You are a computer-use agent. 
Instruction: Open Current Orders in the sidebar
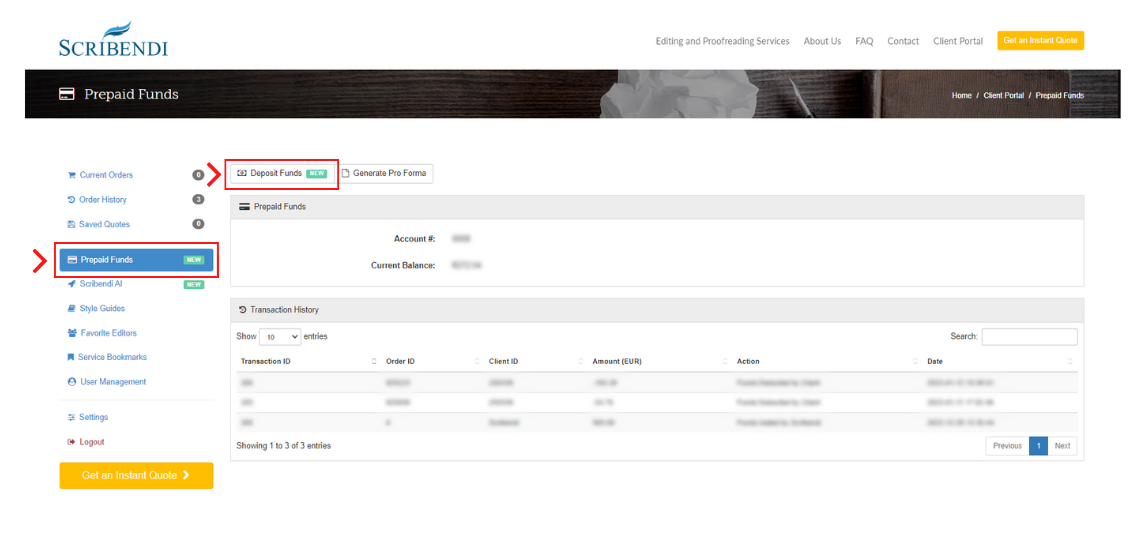coord(106,175)
